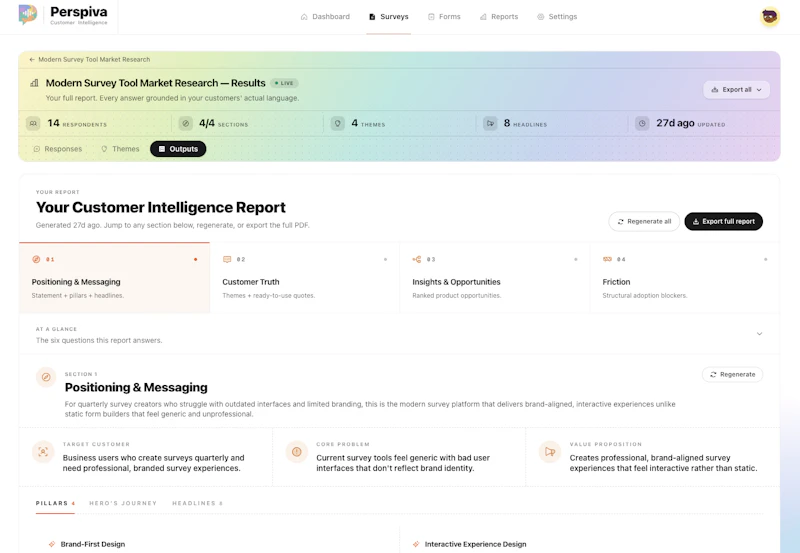Click the back arrow beside Modern Survey Tool Market Research

click(32, 60)
